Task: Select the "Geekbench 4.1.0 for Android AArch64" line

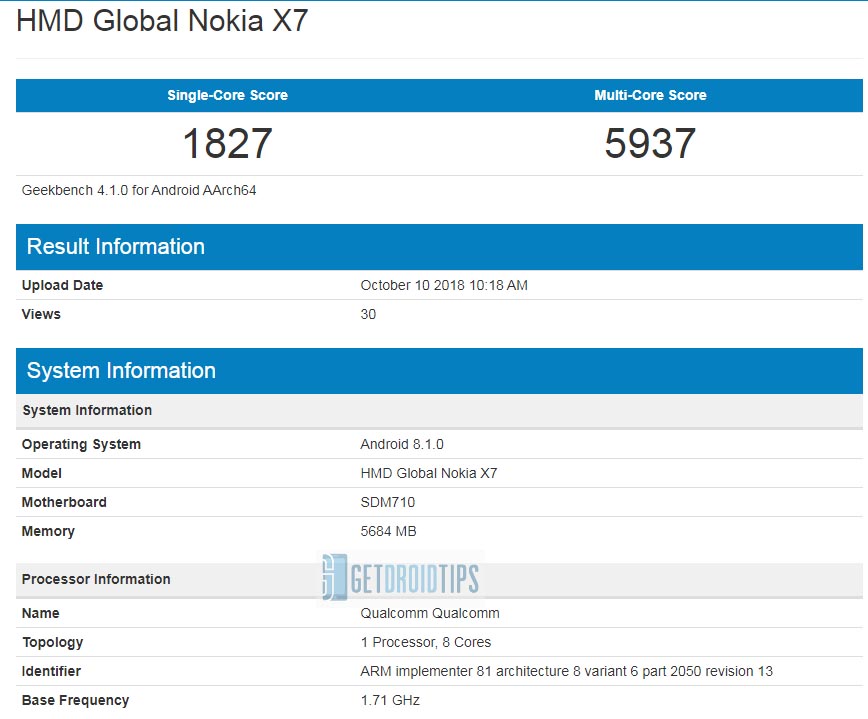Action: [x=139, y=190]
